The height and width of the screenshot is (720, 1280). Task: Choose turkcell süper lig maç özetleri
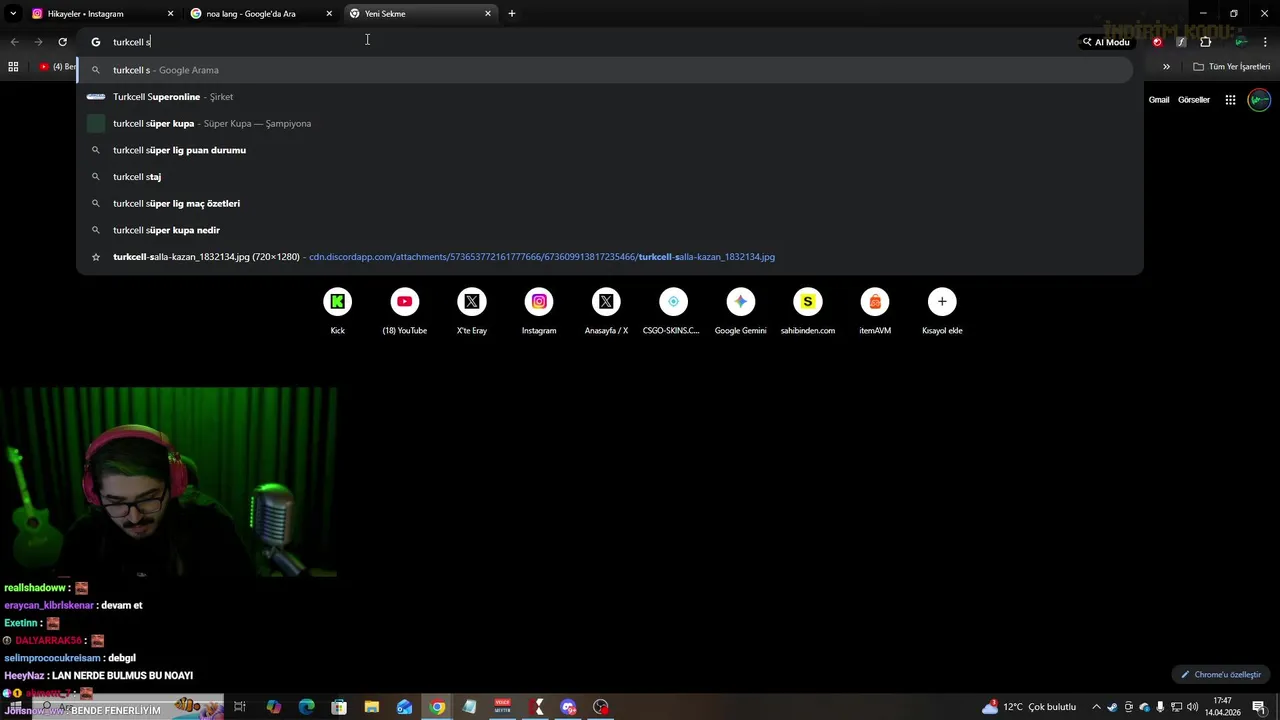tap(605, 204)
